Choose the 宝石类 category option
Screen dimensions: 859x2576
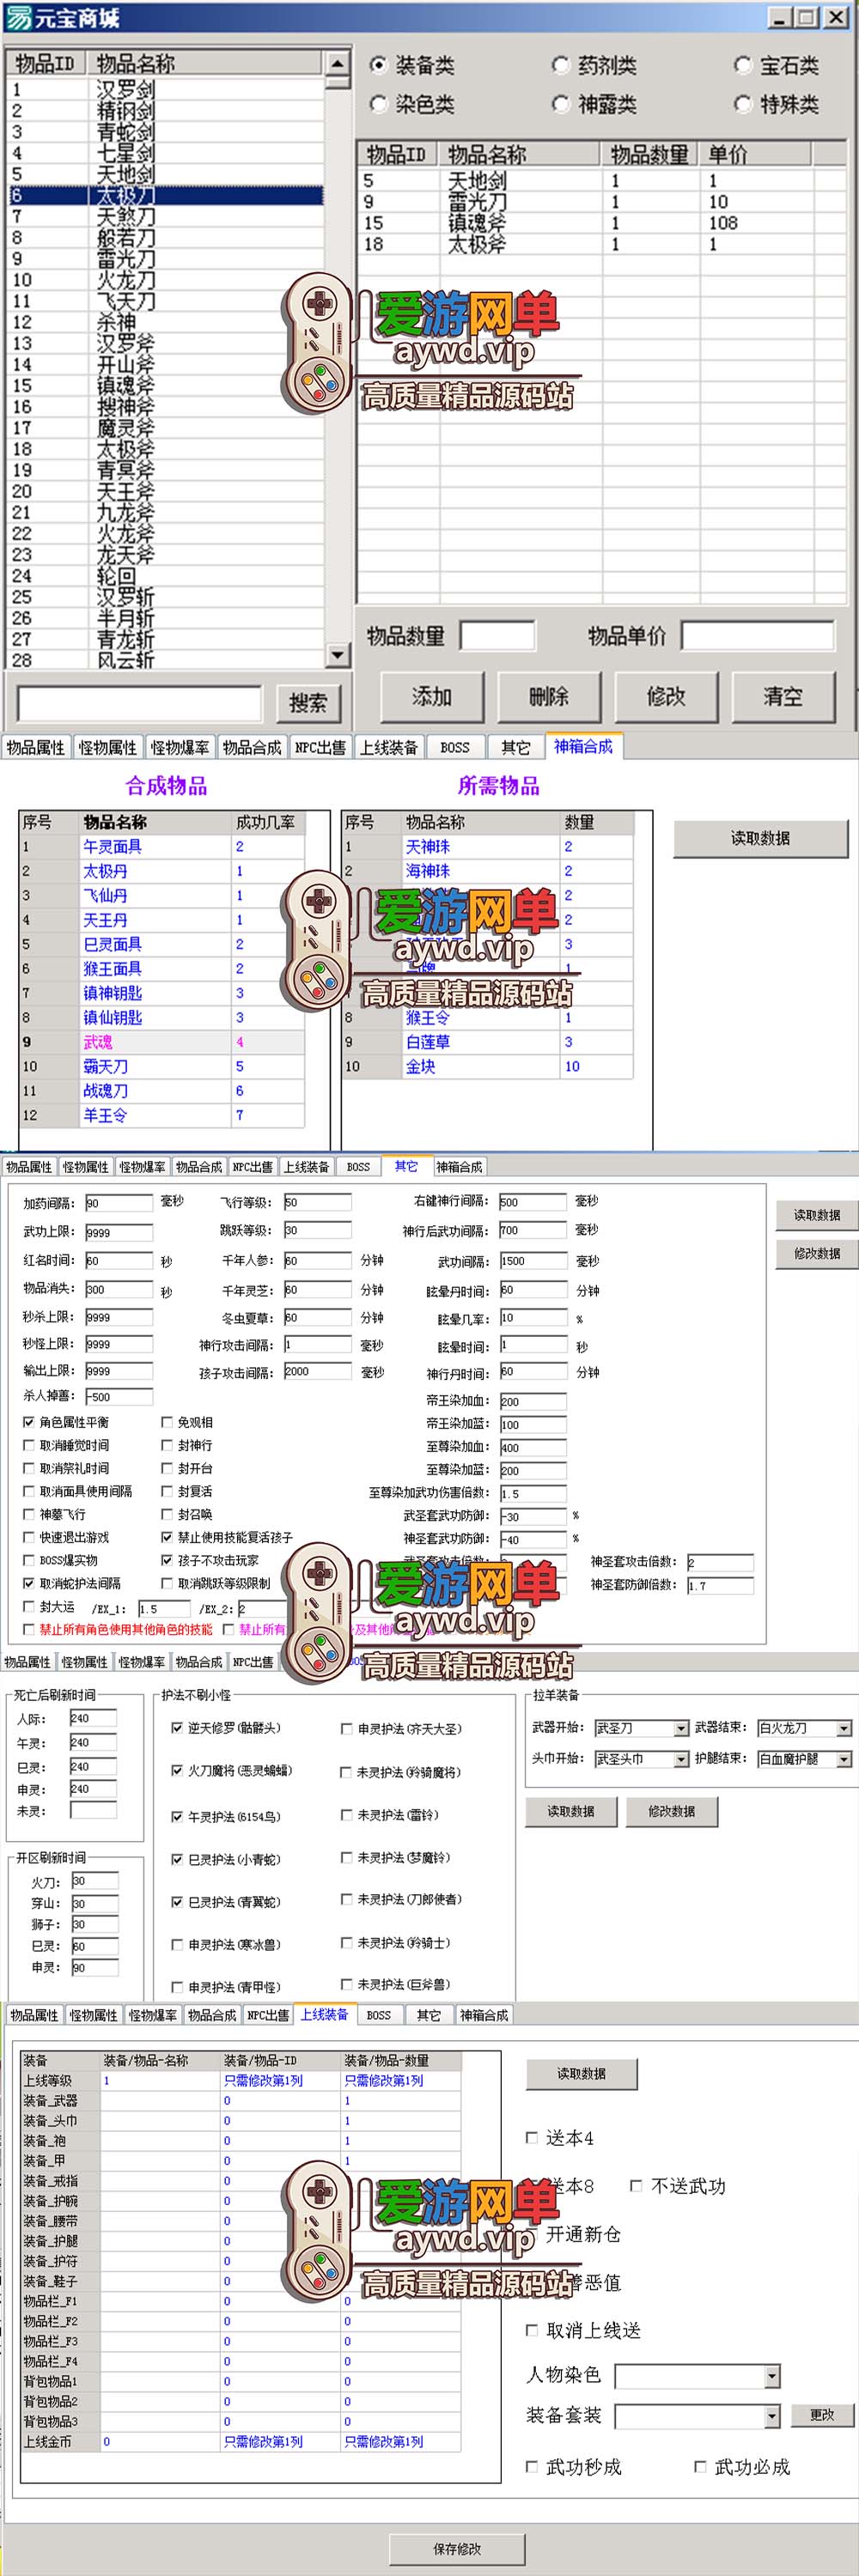743,66
